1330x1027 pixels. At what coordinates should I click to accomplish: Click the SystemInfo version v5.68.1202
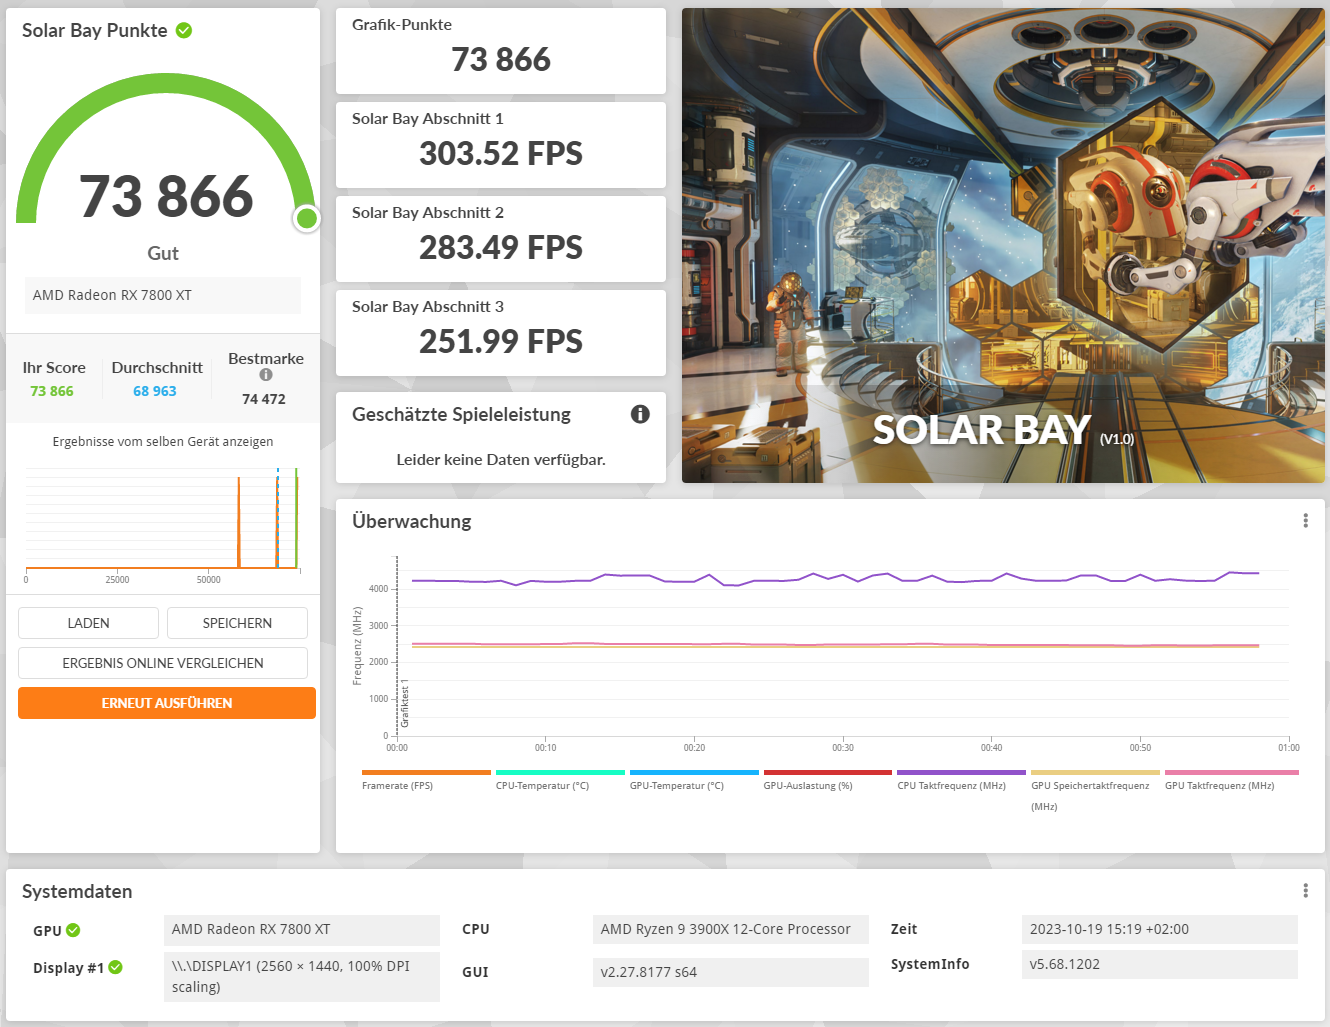click(x=1160, y=964)
